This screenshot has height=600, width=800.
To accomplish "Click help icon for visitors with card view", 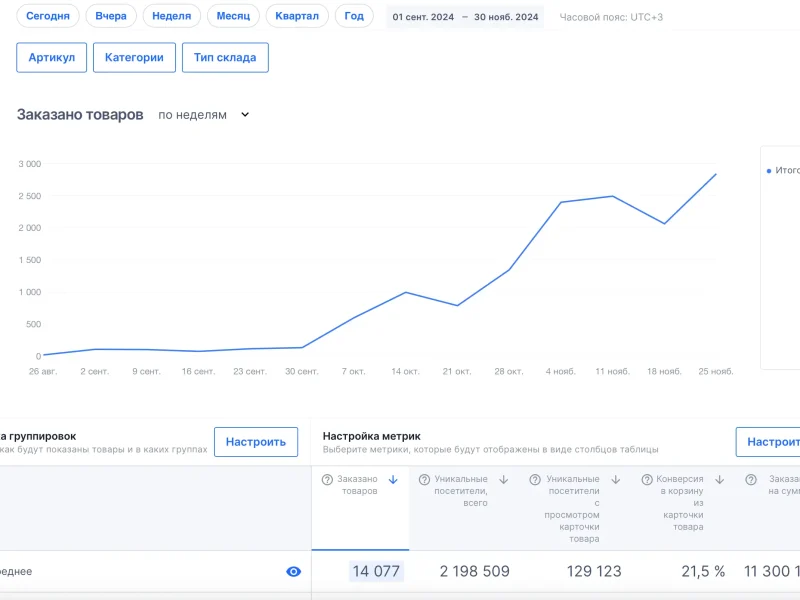I will [535, 480].
